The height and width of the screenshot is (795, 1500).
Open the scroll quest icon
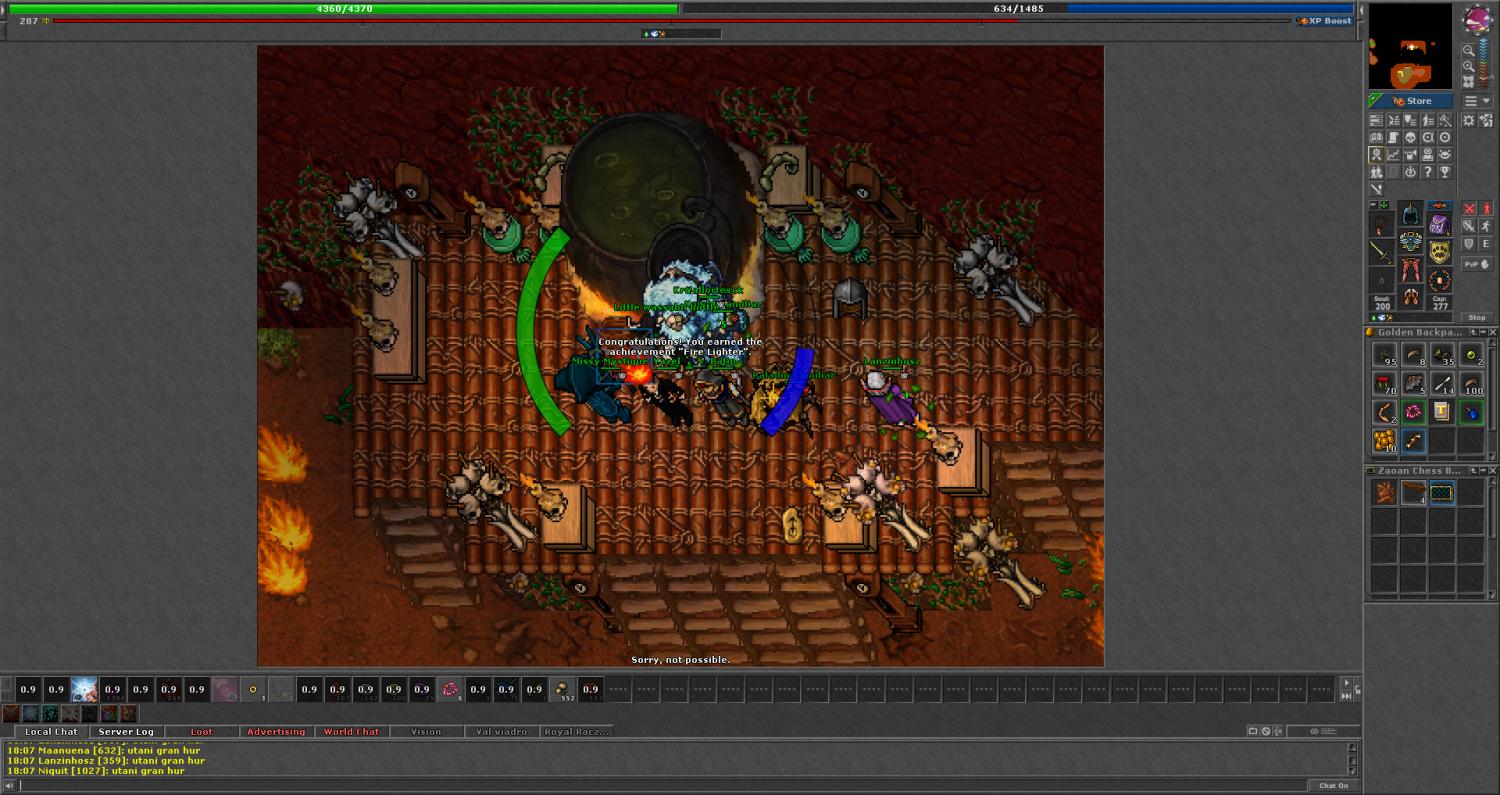click(x=1394, y=137)
